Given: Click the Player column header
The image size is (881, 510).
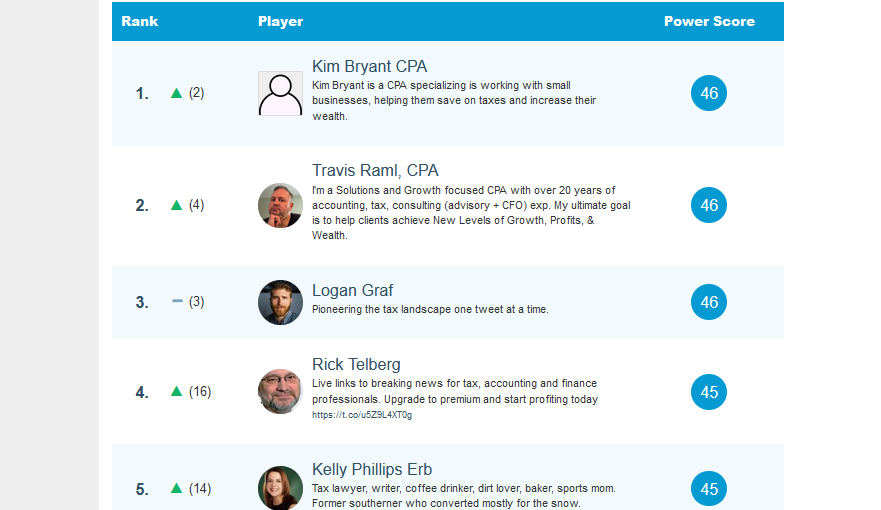Looking at the screenshot, I should (x=280, y=21).
